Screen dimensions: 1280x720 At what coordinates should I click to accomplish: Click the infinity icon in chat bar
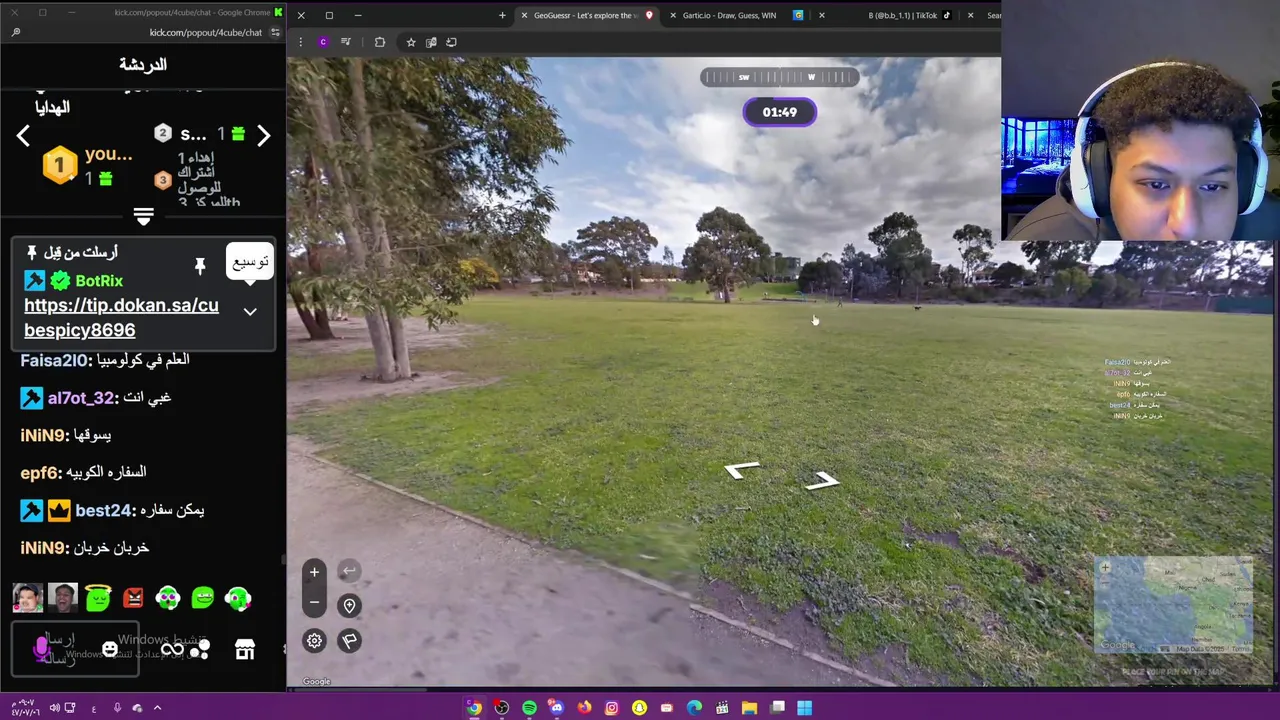point(172,650)
